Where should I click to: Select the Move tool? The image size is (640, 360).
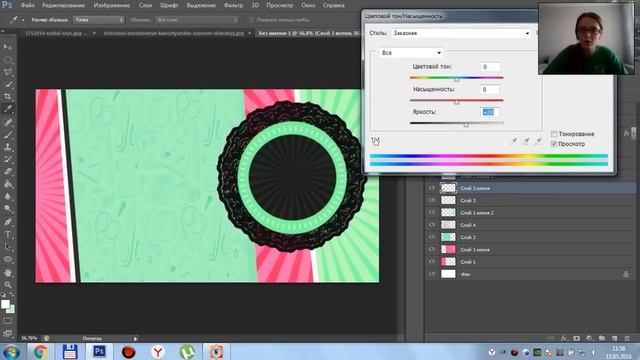[8, 47]
